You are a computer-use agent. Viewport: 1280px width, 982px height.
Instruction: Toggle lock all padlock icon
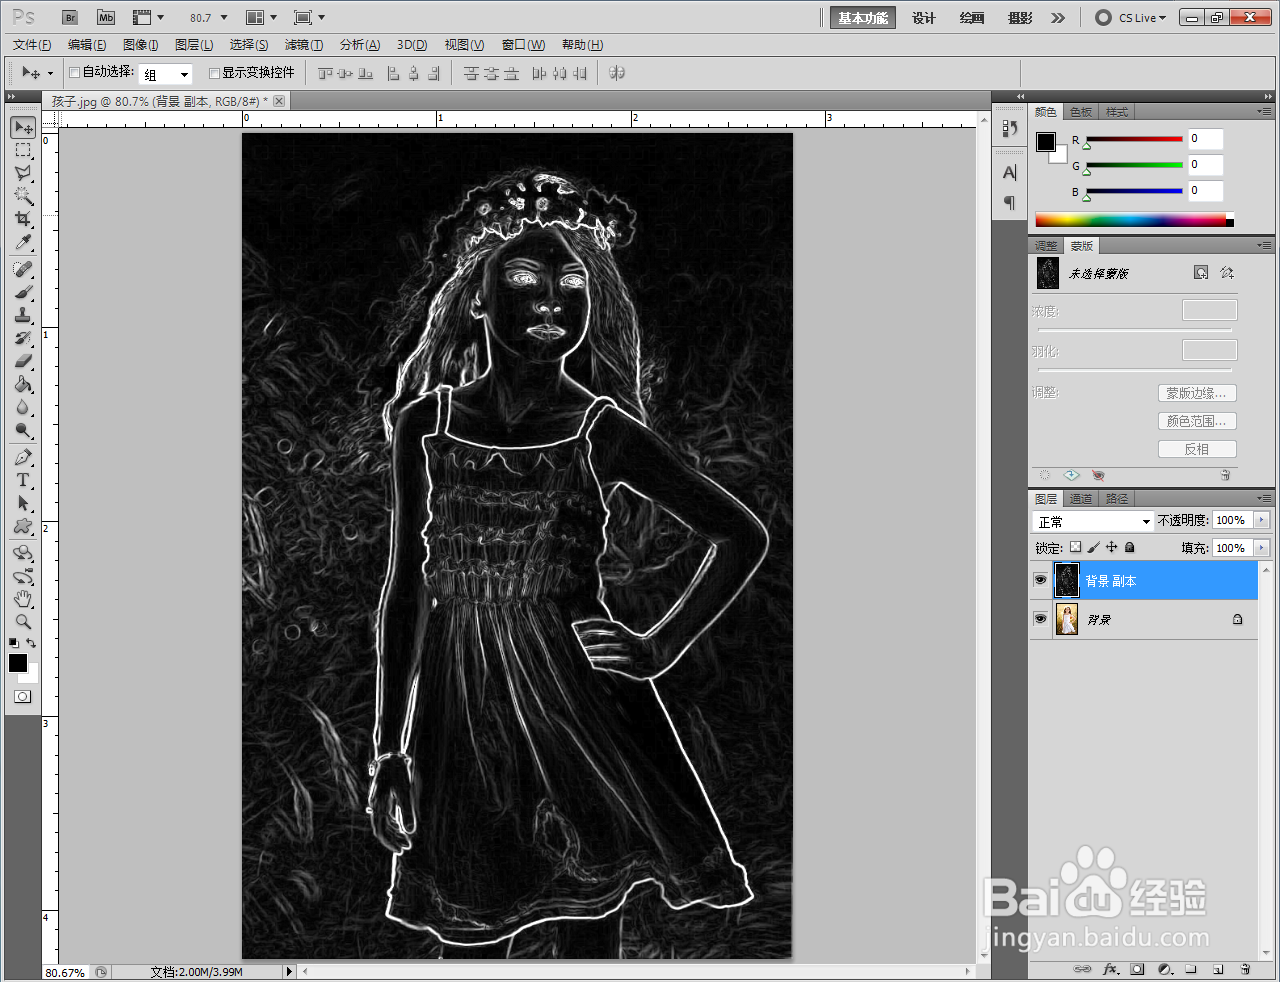[x=1129, y=547]
